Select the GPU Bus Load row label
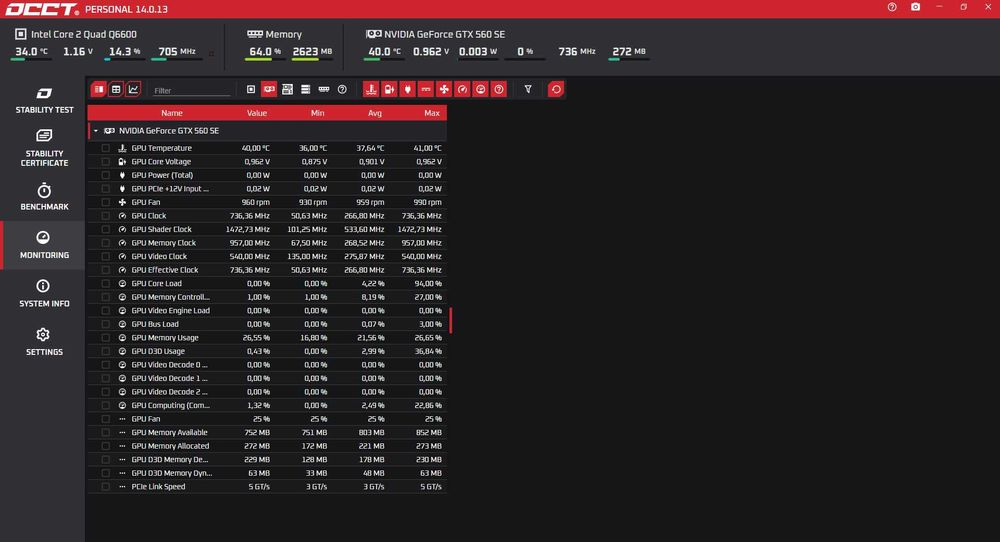 coord(155,324)
